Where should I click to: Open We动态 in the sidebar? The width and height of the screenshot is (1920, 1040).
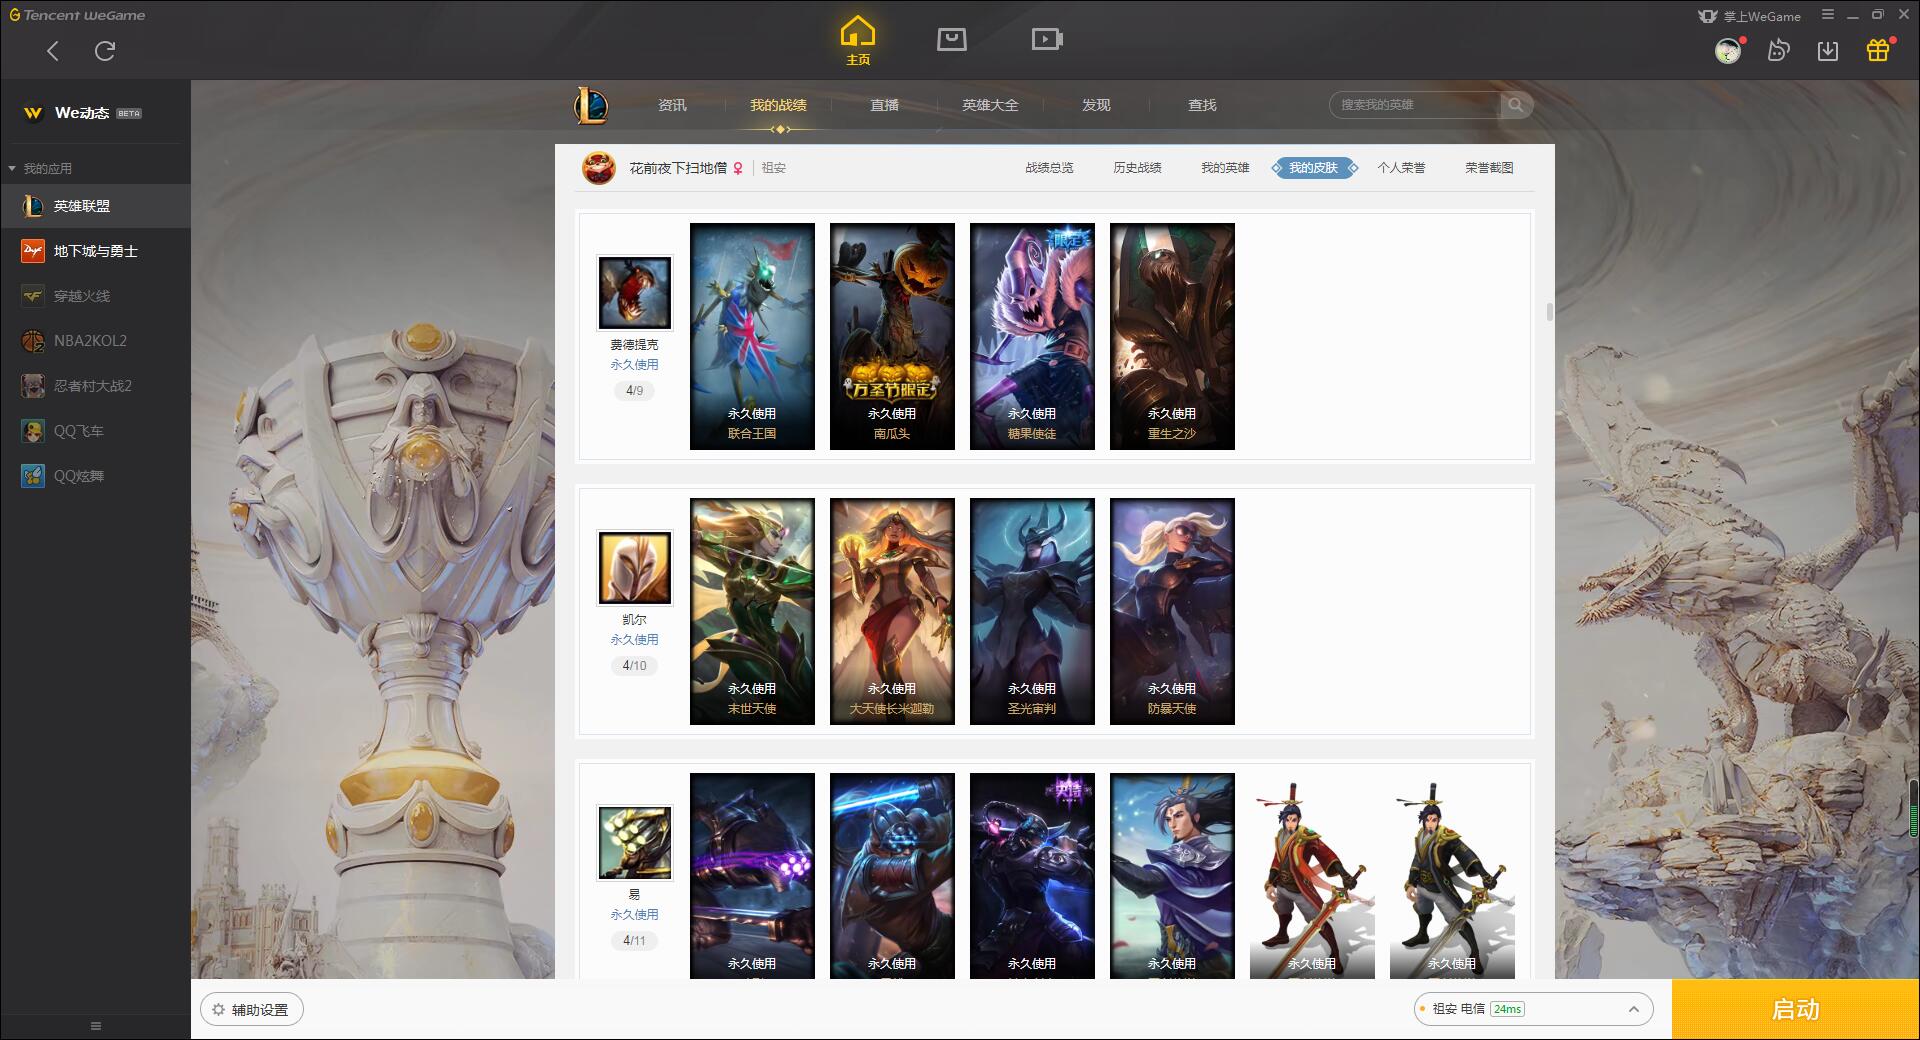pos(95,113)
